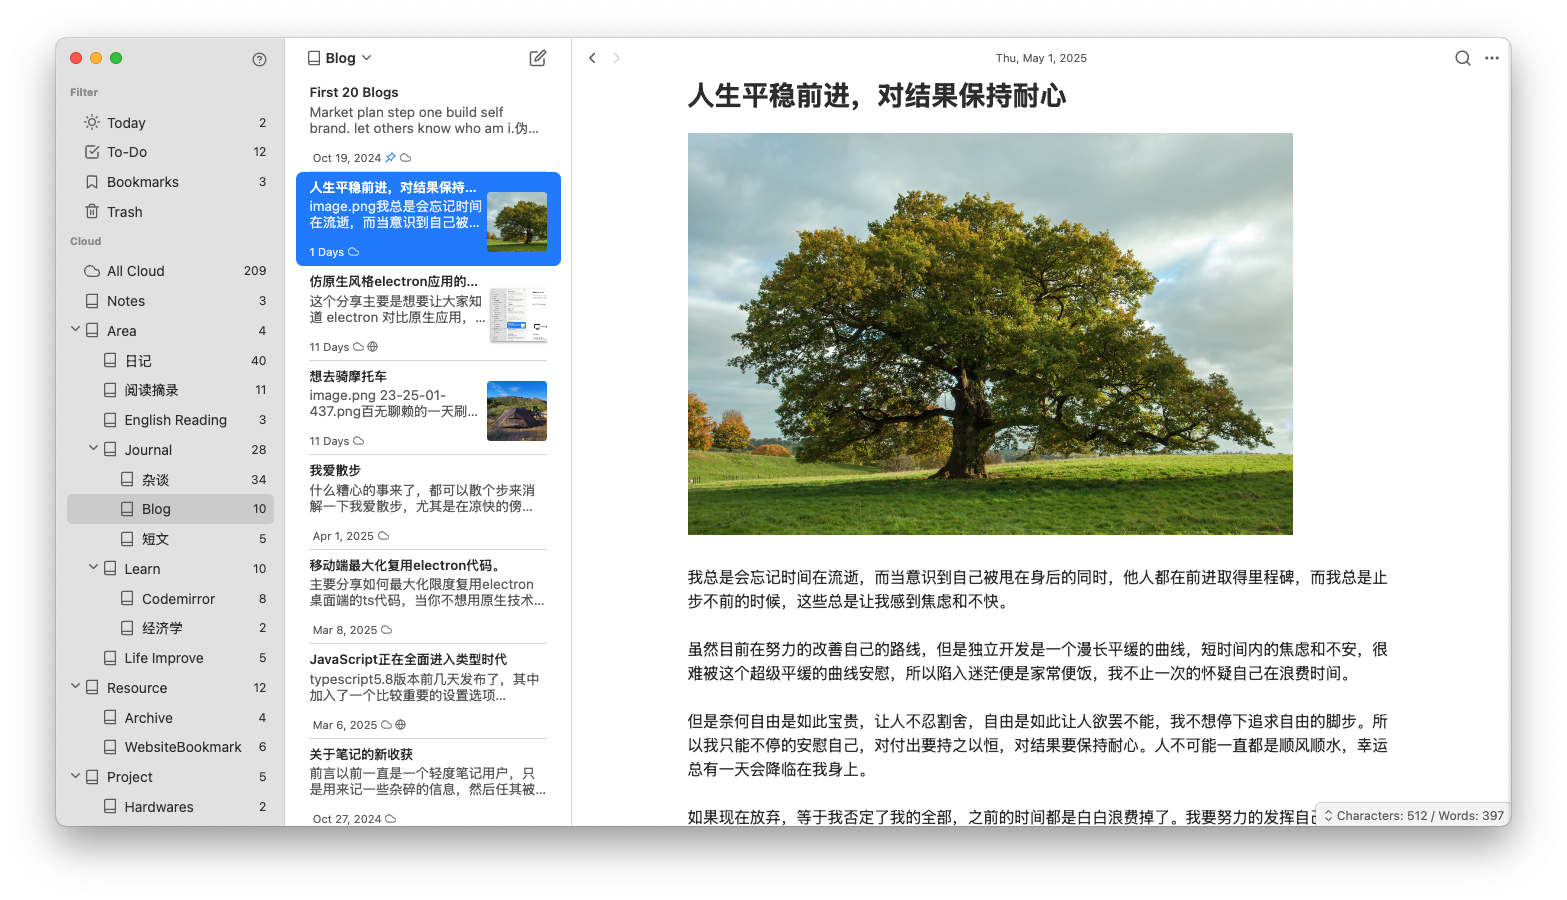
Task: Click the globe icon beside Mar 6, 2025
Action: point(400,725)
